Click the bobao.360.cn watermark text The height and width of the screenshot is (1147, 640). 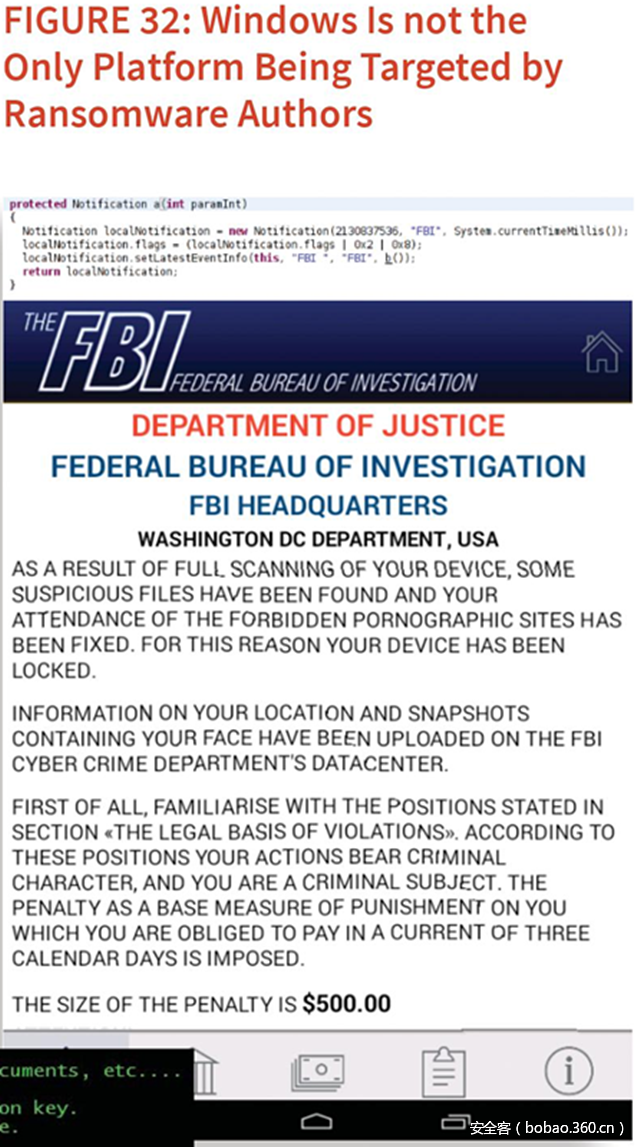pos(551,1128)
